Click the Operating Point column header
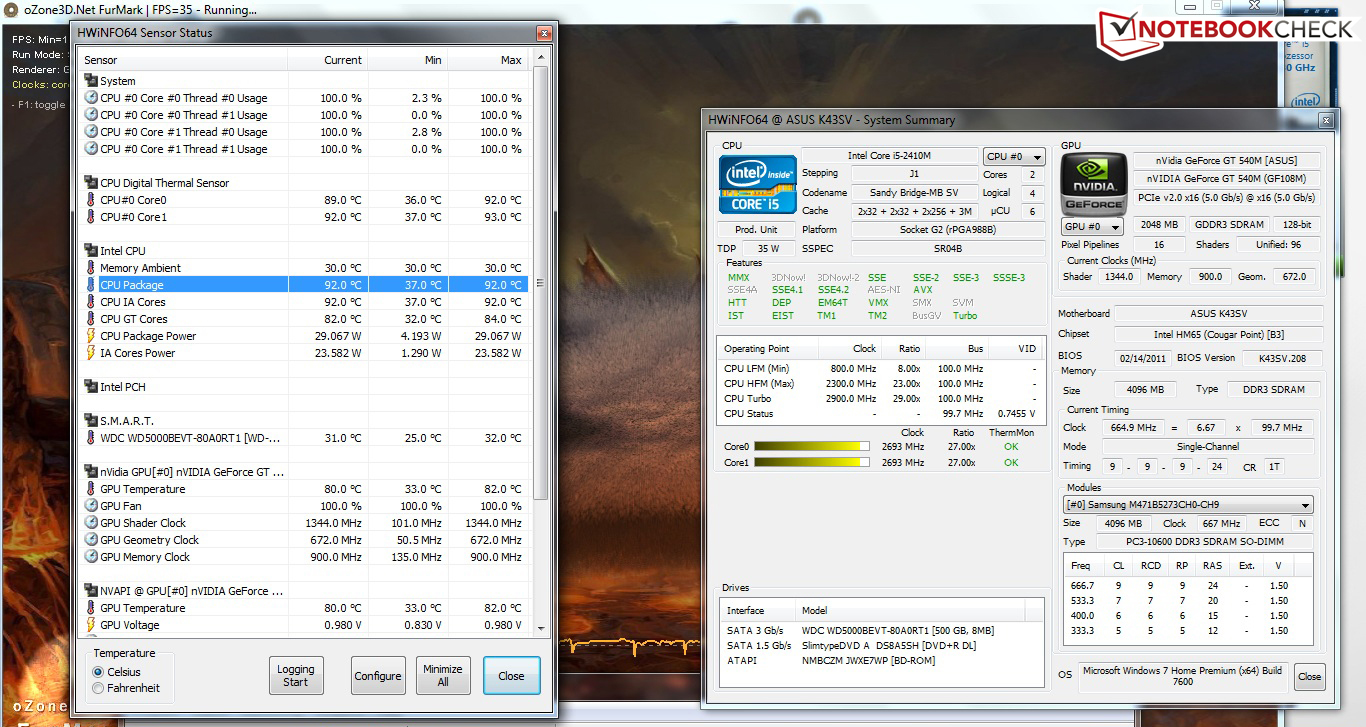 768,349
